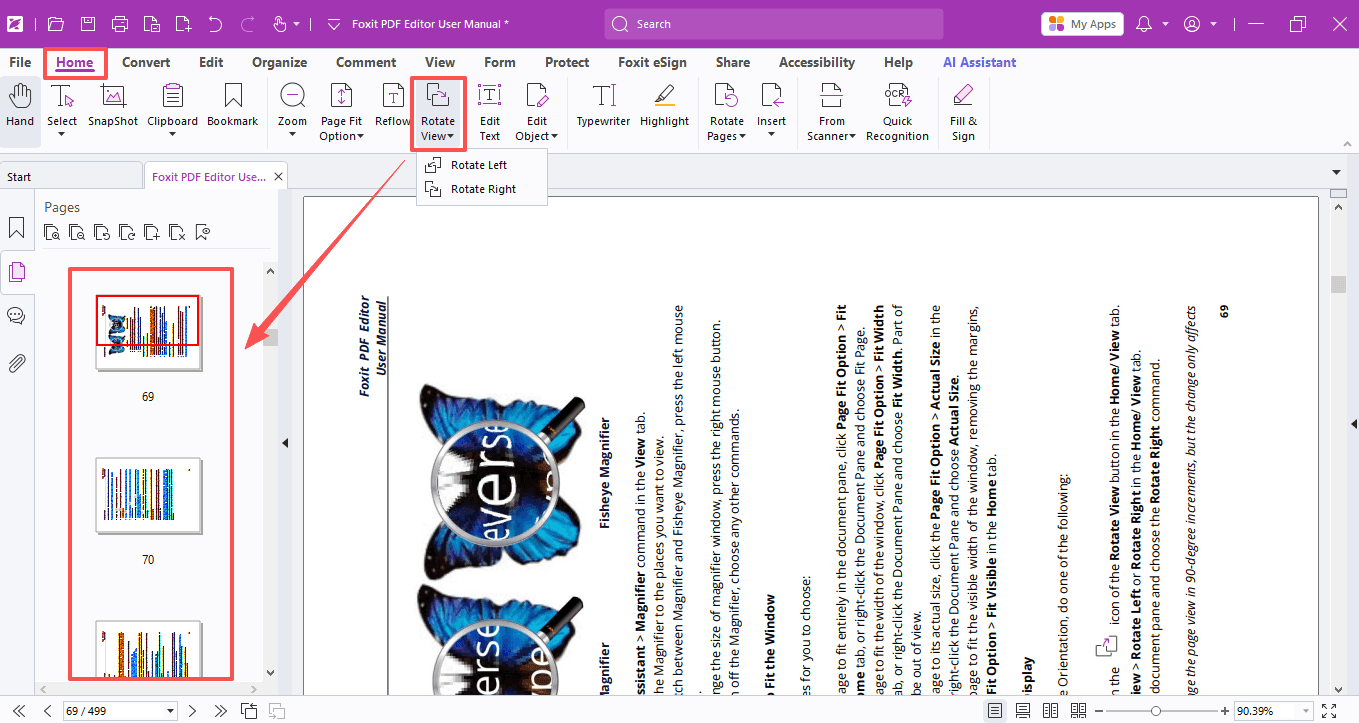The image size is (1359, 723).
Task: Click the Save icon in title bar
Action: (88, 23)
